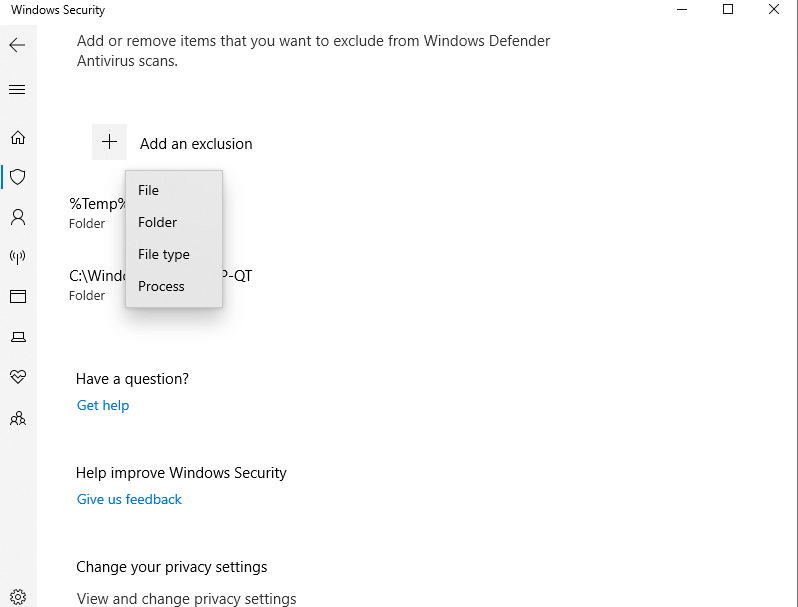Choose File from exclusion menu
This screenshot has height=607, width=798.
[x=149, y=190]
